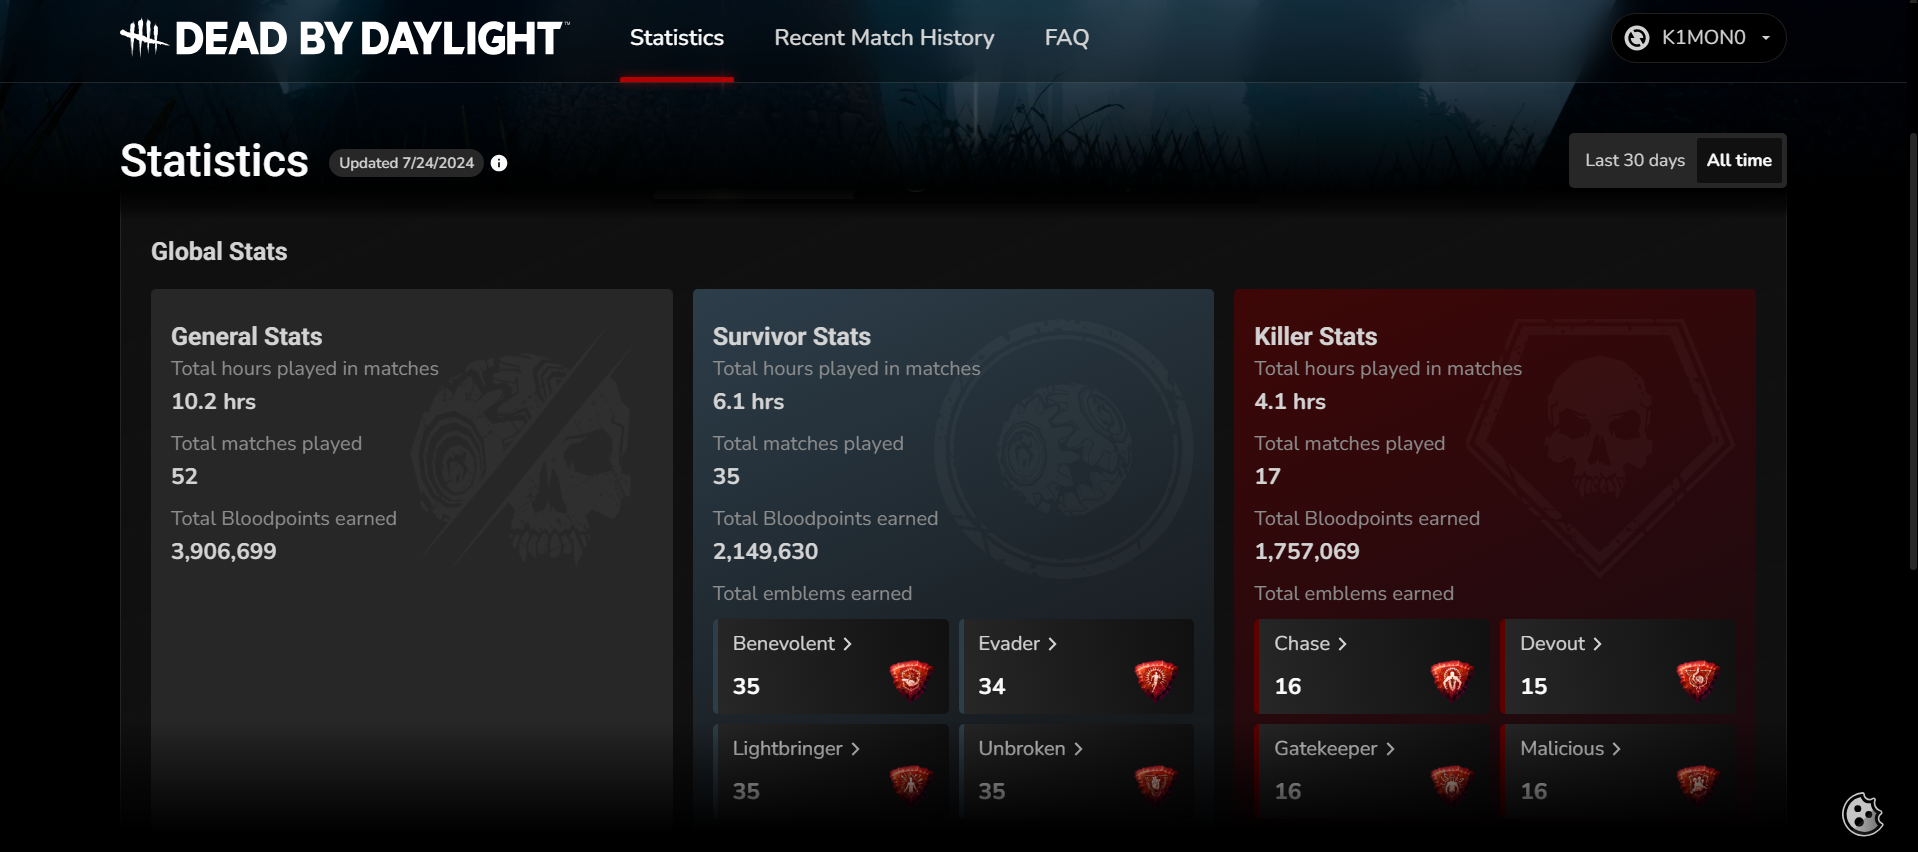
Task: Click the Global Stats heading
Action: (219, 251)
